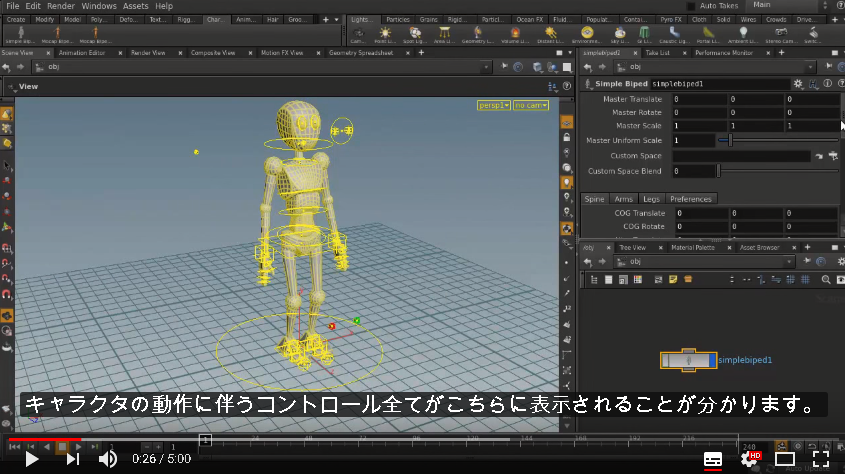Click the back arrow in the scene view path bar
Screen dimensions: 845x474
click(6, 67)
